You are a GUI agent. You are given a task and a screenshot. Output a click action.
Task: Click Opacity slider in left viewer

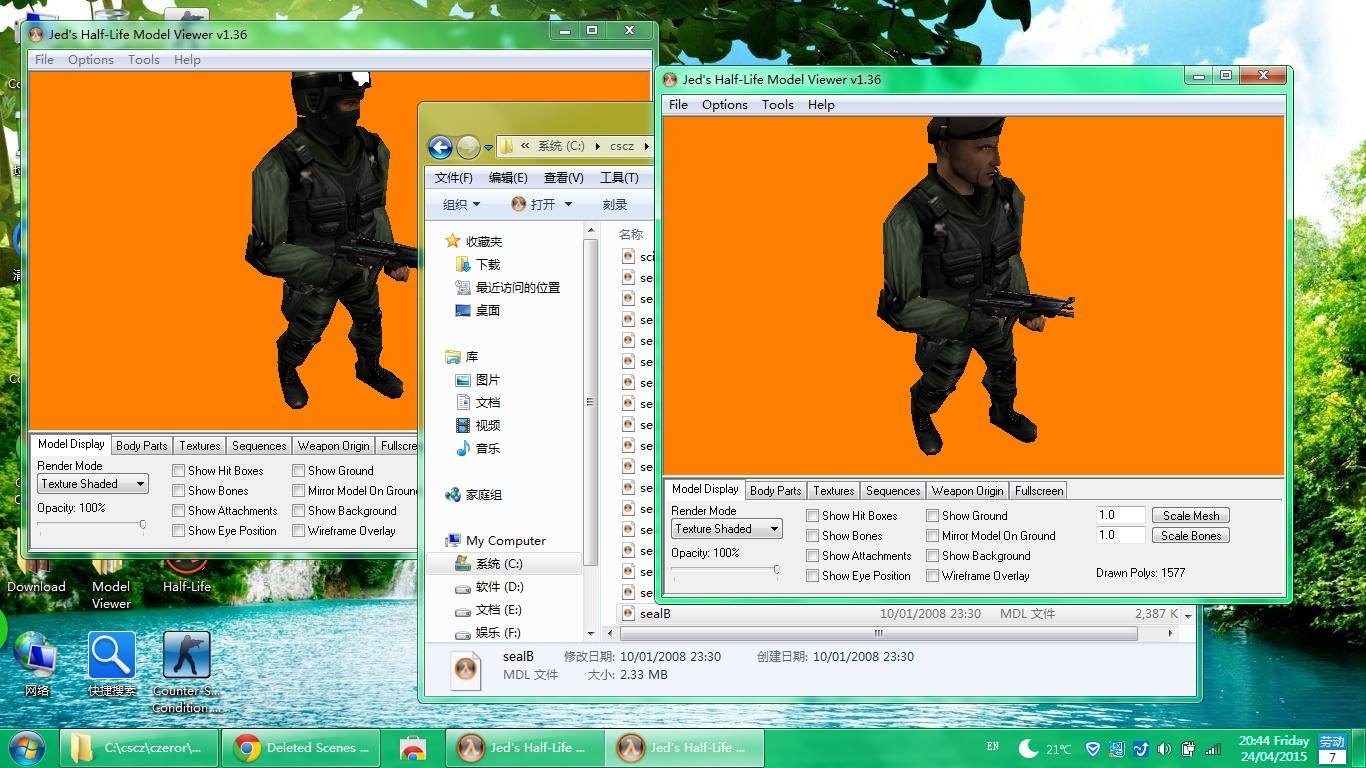(92, 525)
